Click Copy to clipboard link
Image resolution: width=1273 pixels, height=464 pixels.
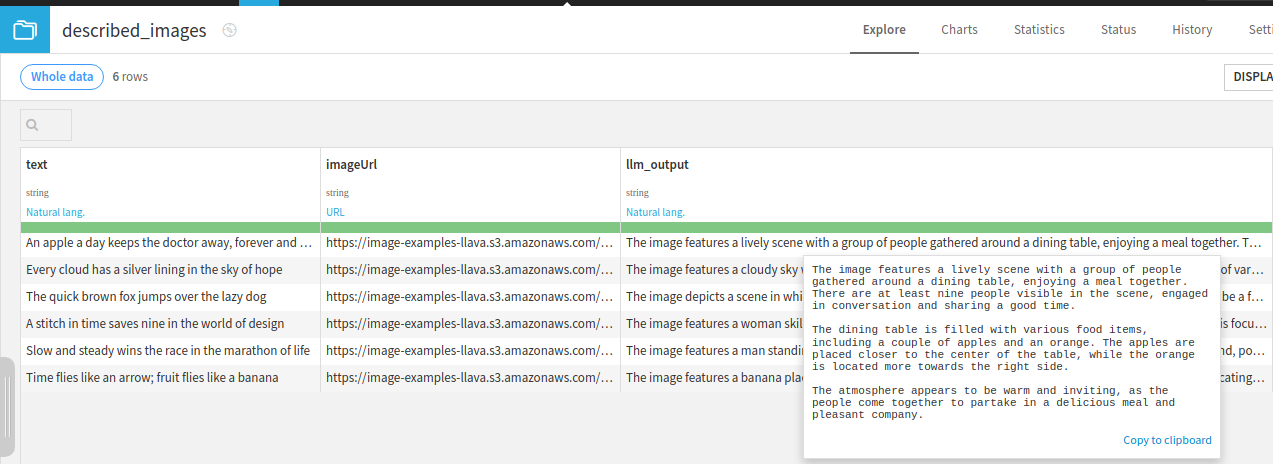(x=1167, y=440)
